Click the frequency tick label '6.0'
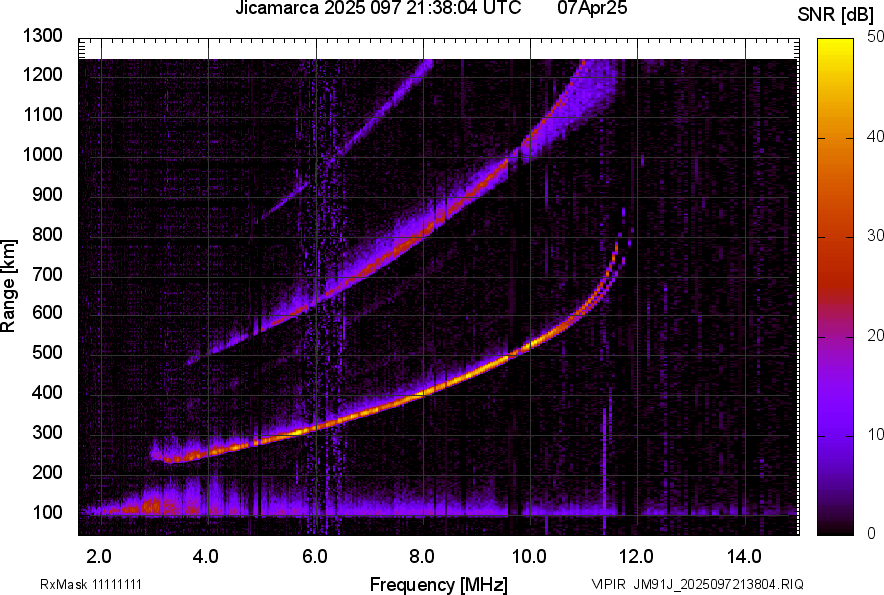 click(x=315, y=557)
